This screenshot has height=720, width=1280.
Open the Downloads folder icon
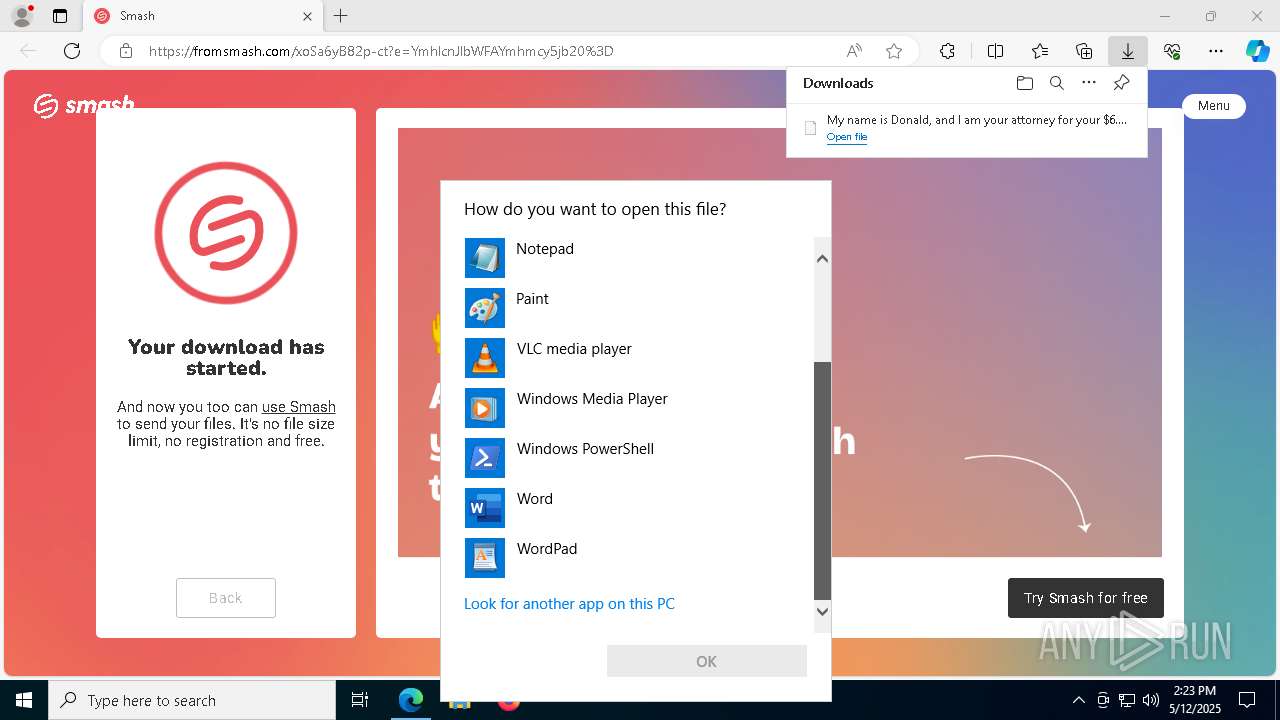tap(1024, 83)
